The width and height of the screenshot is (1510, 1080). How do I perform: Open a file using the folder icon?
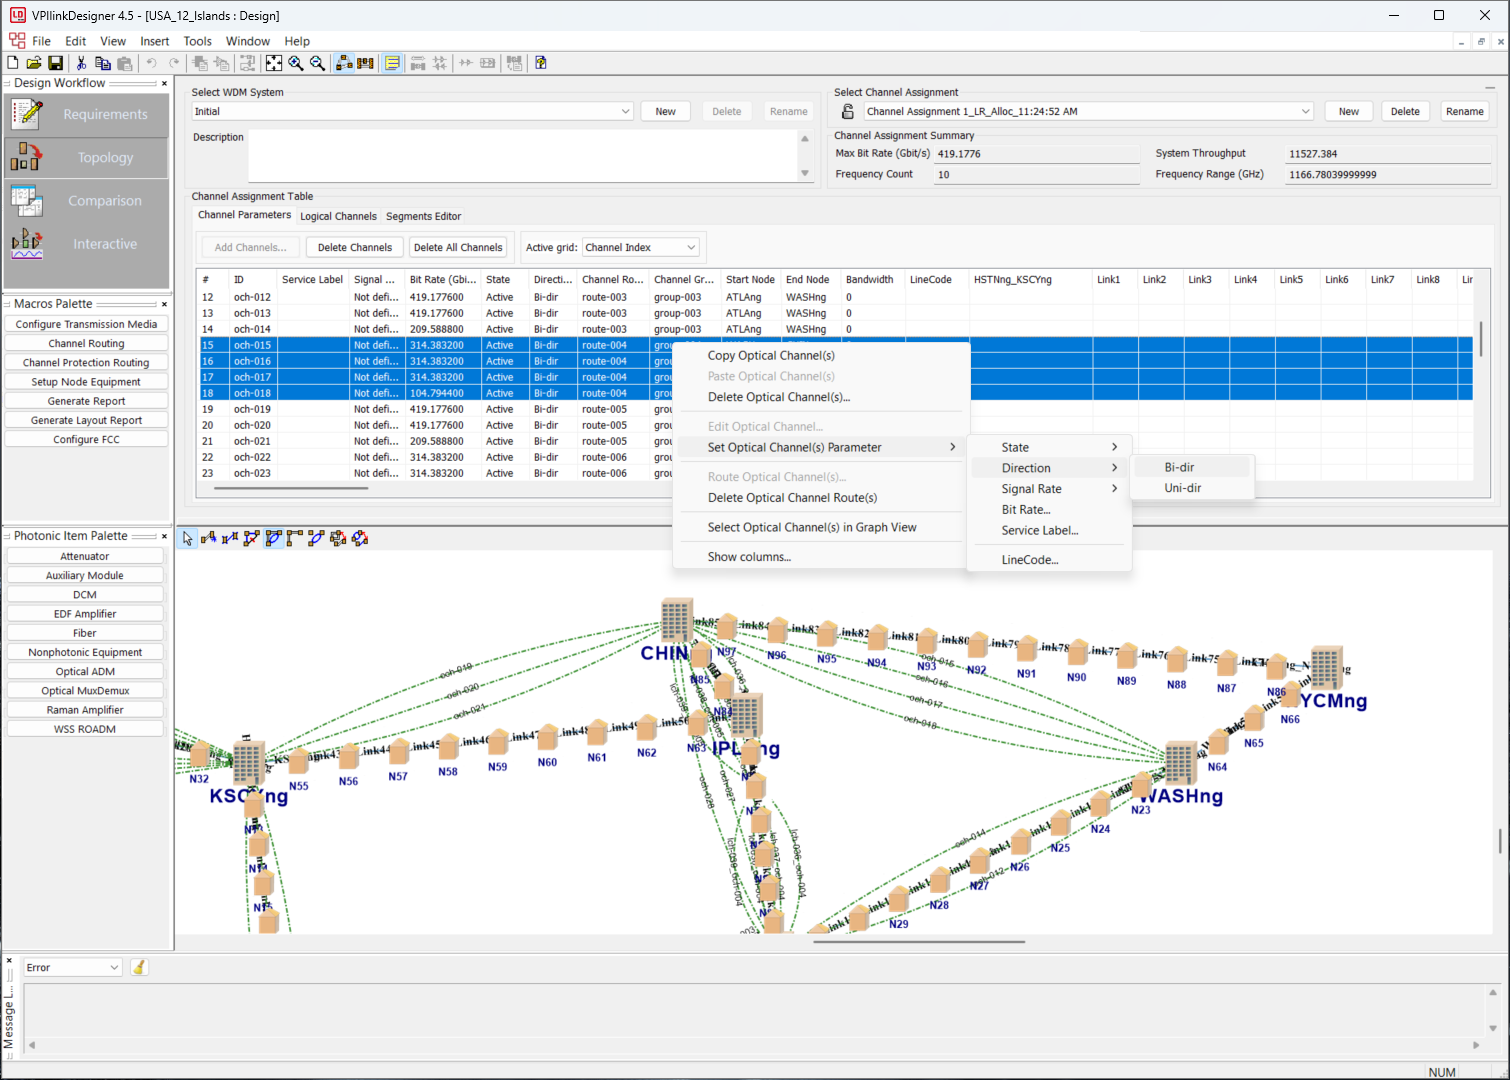coord(34,63)
